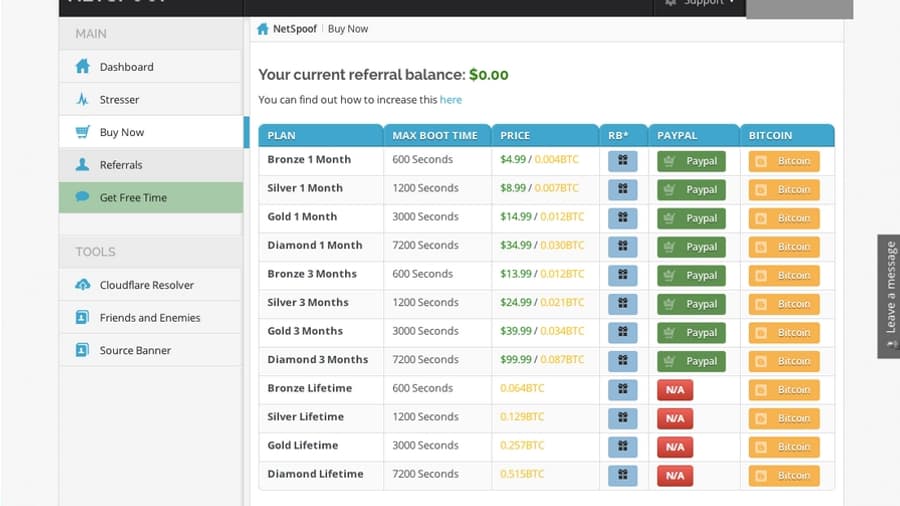Click RB icon for Diamond 3 Months

click(623, 361)
